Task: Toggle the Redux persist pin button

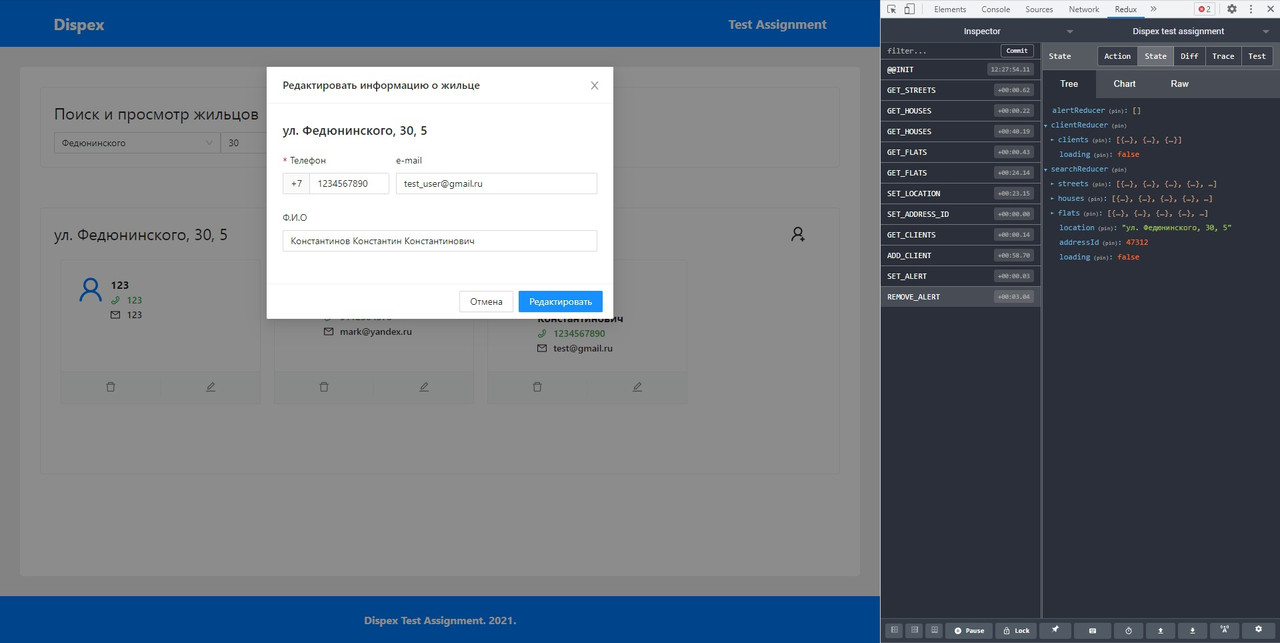Action: point(1055,631)
